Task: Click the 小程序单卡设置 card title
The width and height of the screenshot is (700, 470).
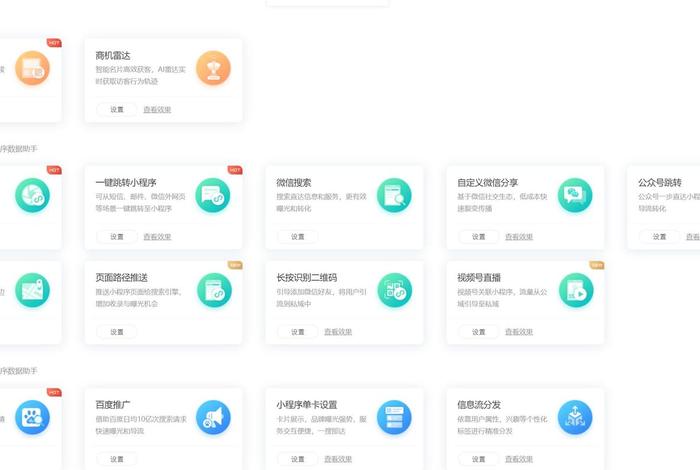Action: [306, 405]
